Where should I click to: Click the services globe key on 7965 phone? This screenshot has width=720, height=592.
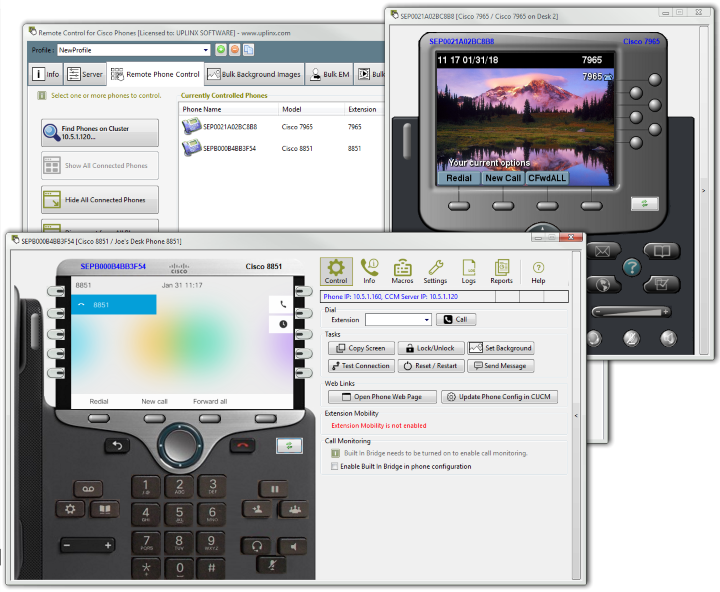(x=603, y=285)
